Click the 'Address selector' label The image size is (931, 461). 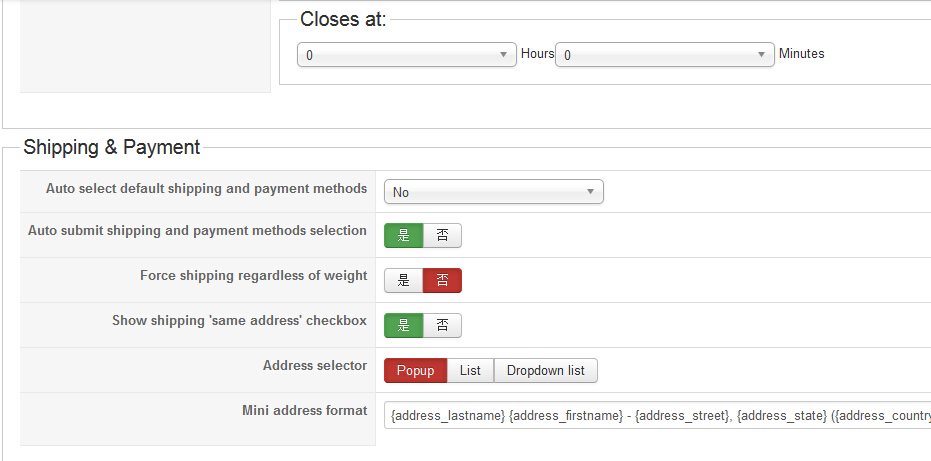[314, 366]
